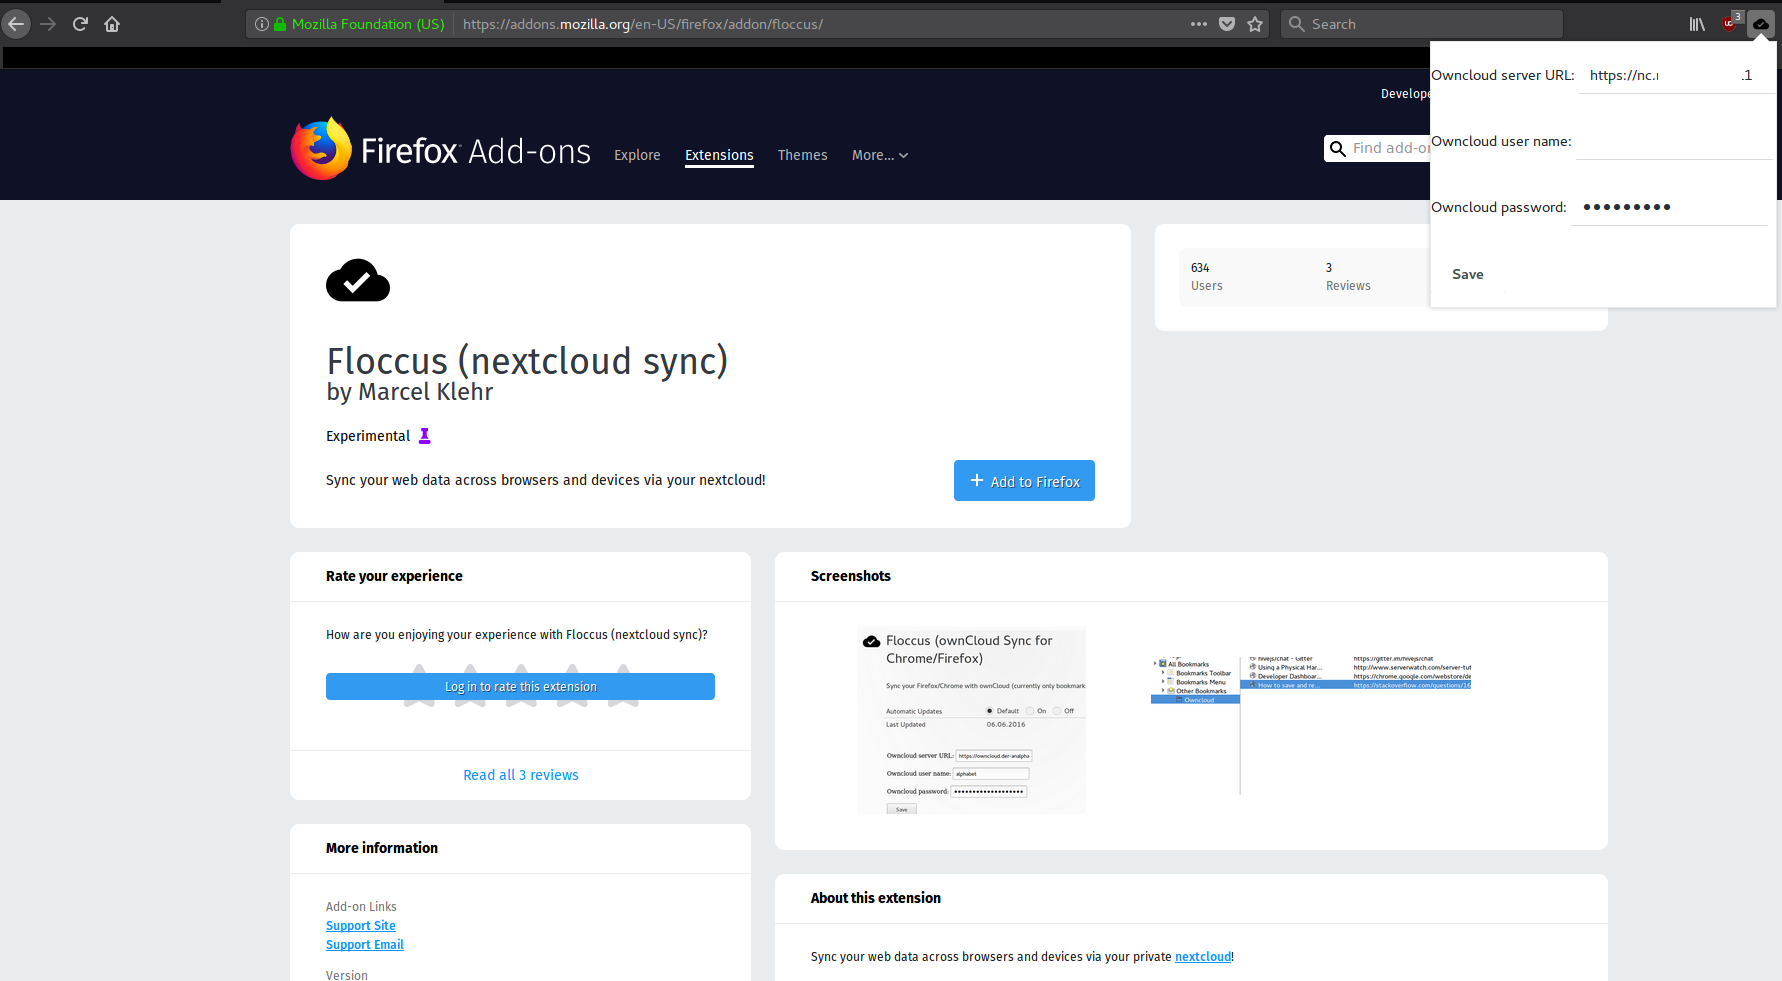This screenshot has width=1782, height=981.
Task: Click Save in the Floccus popup
Action: (x=1468, y=274)
